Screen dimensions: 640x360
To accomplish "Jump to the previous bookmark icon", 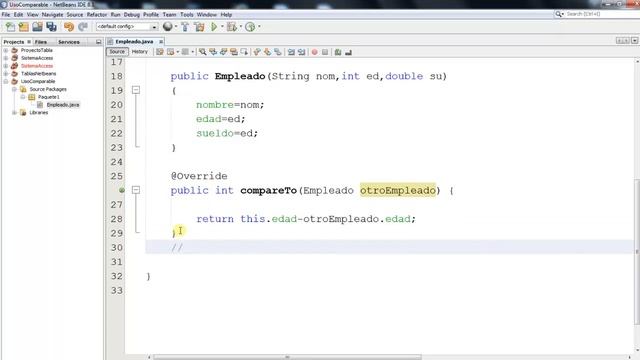I will (257, 52).
